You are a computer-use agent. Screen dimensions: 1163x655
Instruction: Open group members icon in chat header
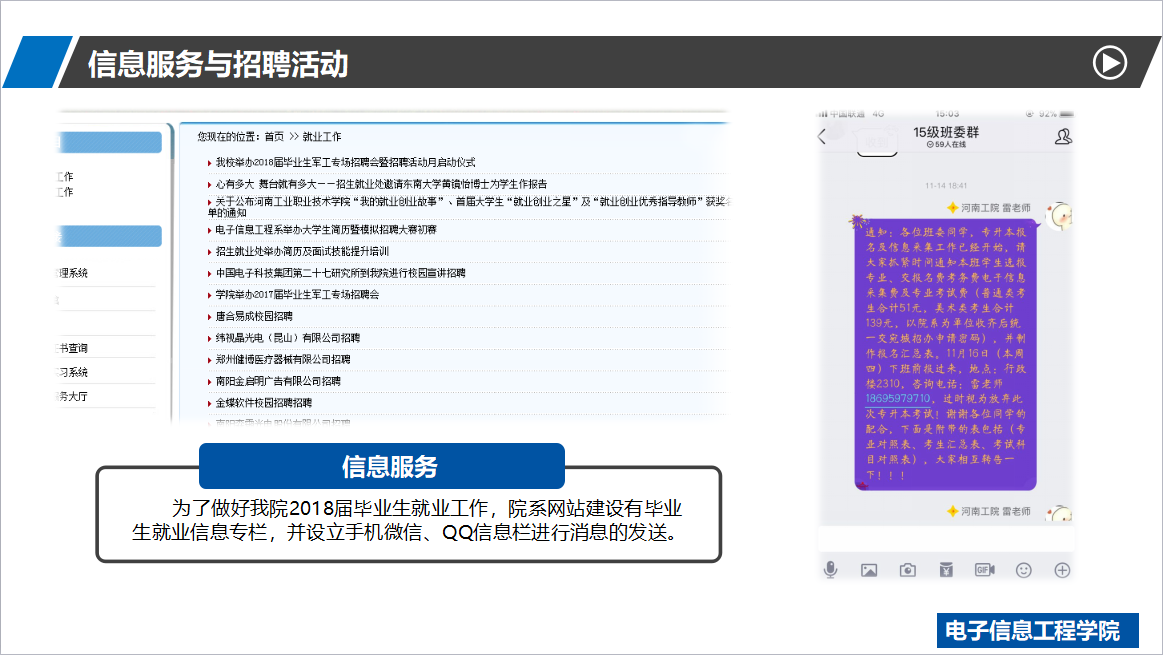[x=1063, y=136]
